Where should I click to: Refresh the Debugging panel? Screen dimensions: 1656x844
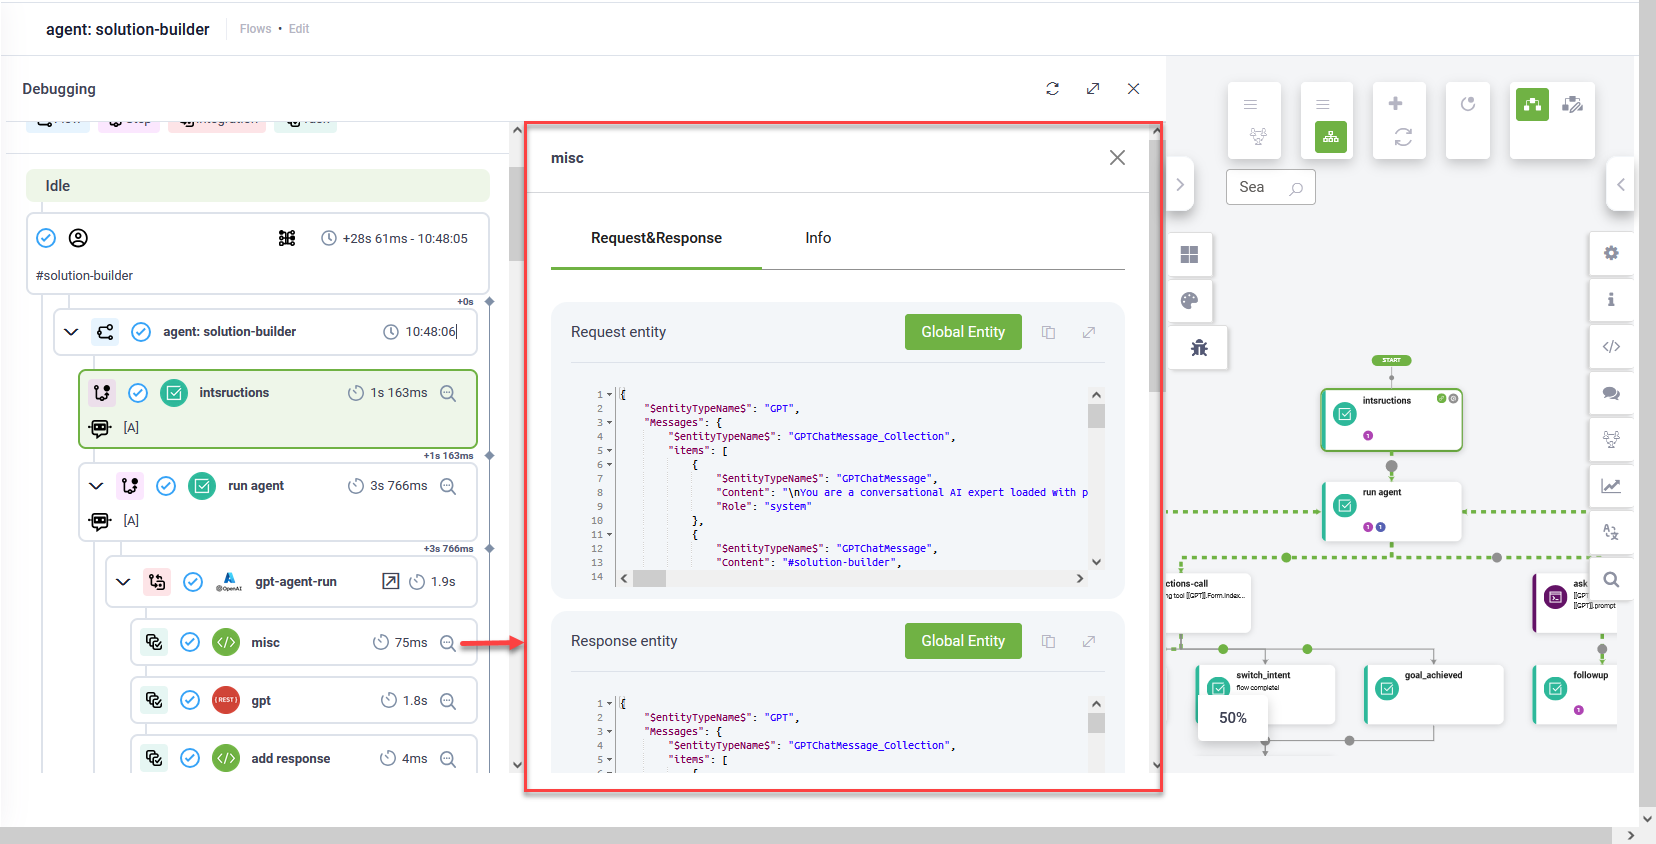point(1053,89)
